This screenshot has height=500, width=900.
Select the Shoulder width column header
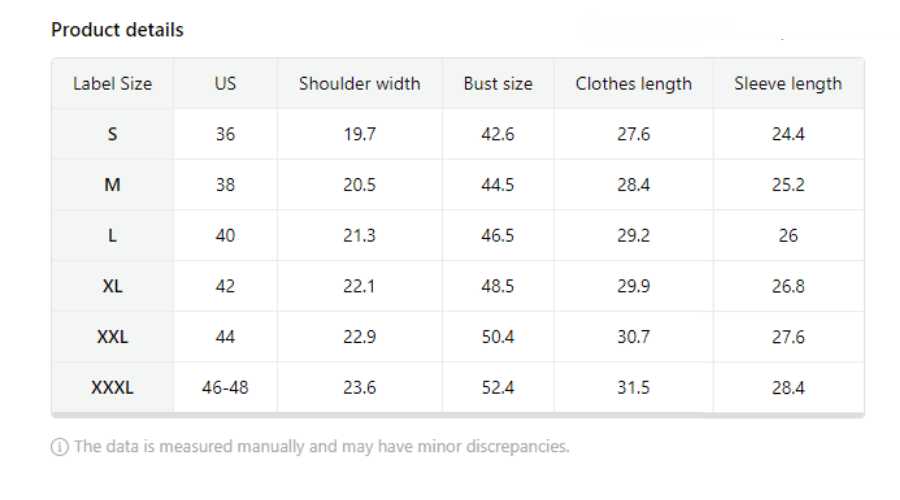click(x=359, y=84)
